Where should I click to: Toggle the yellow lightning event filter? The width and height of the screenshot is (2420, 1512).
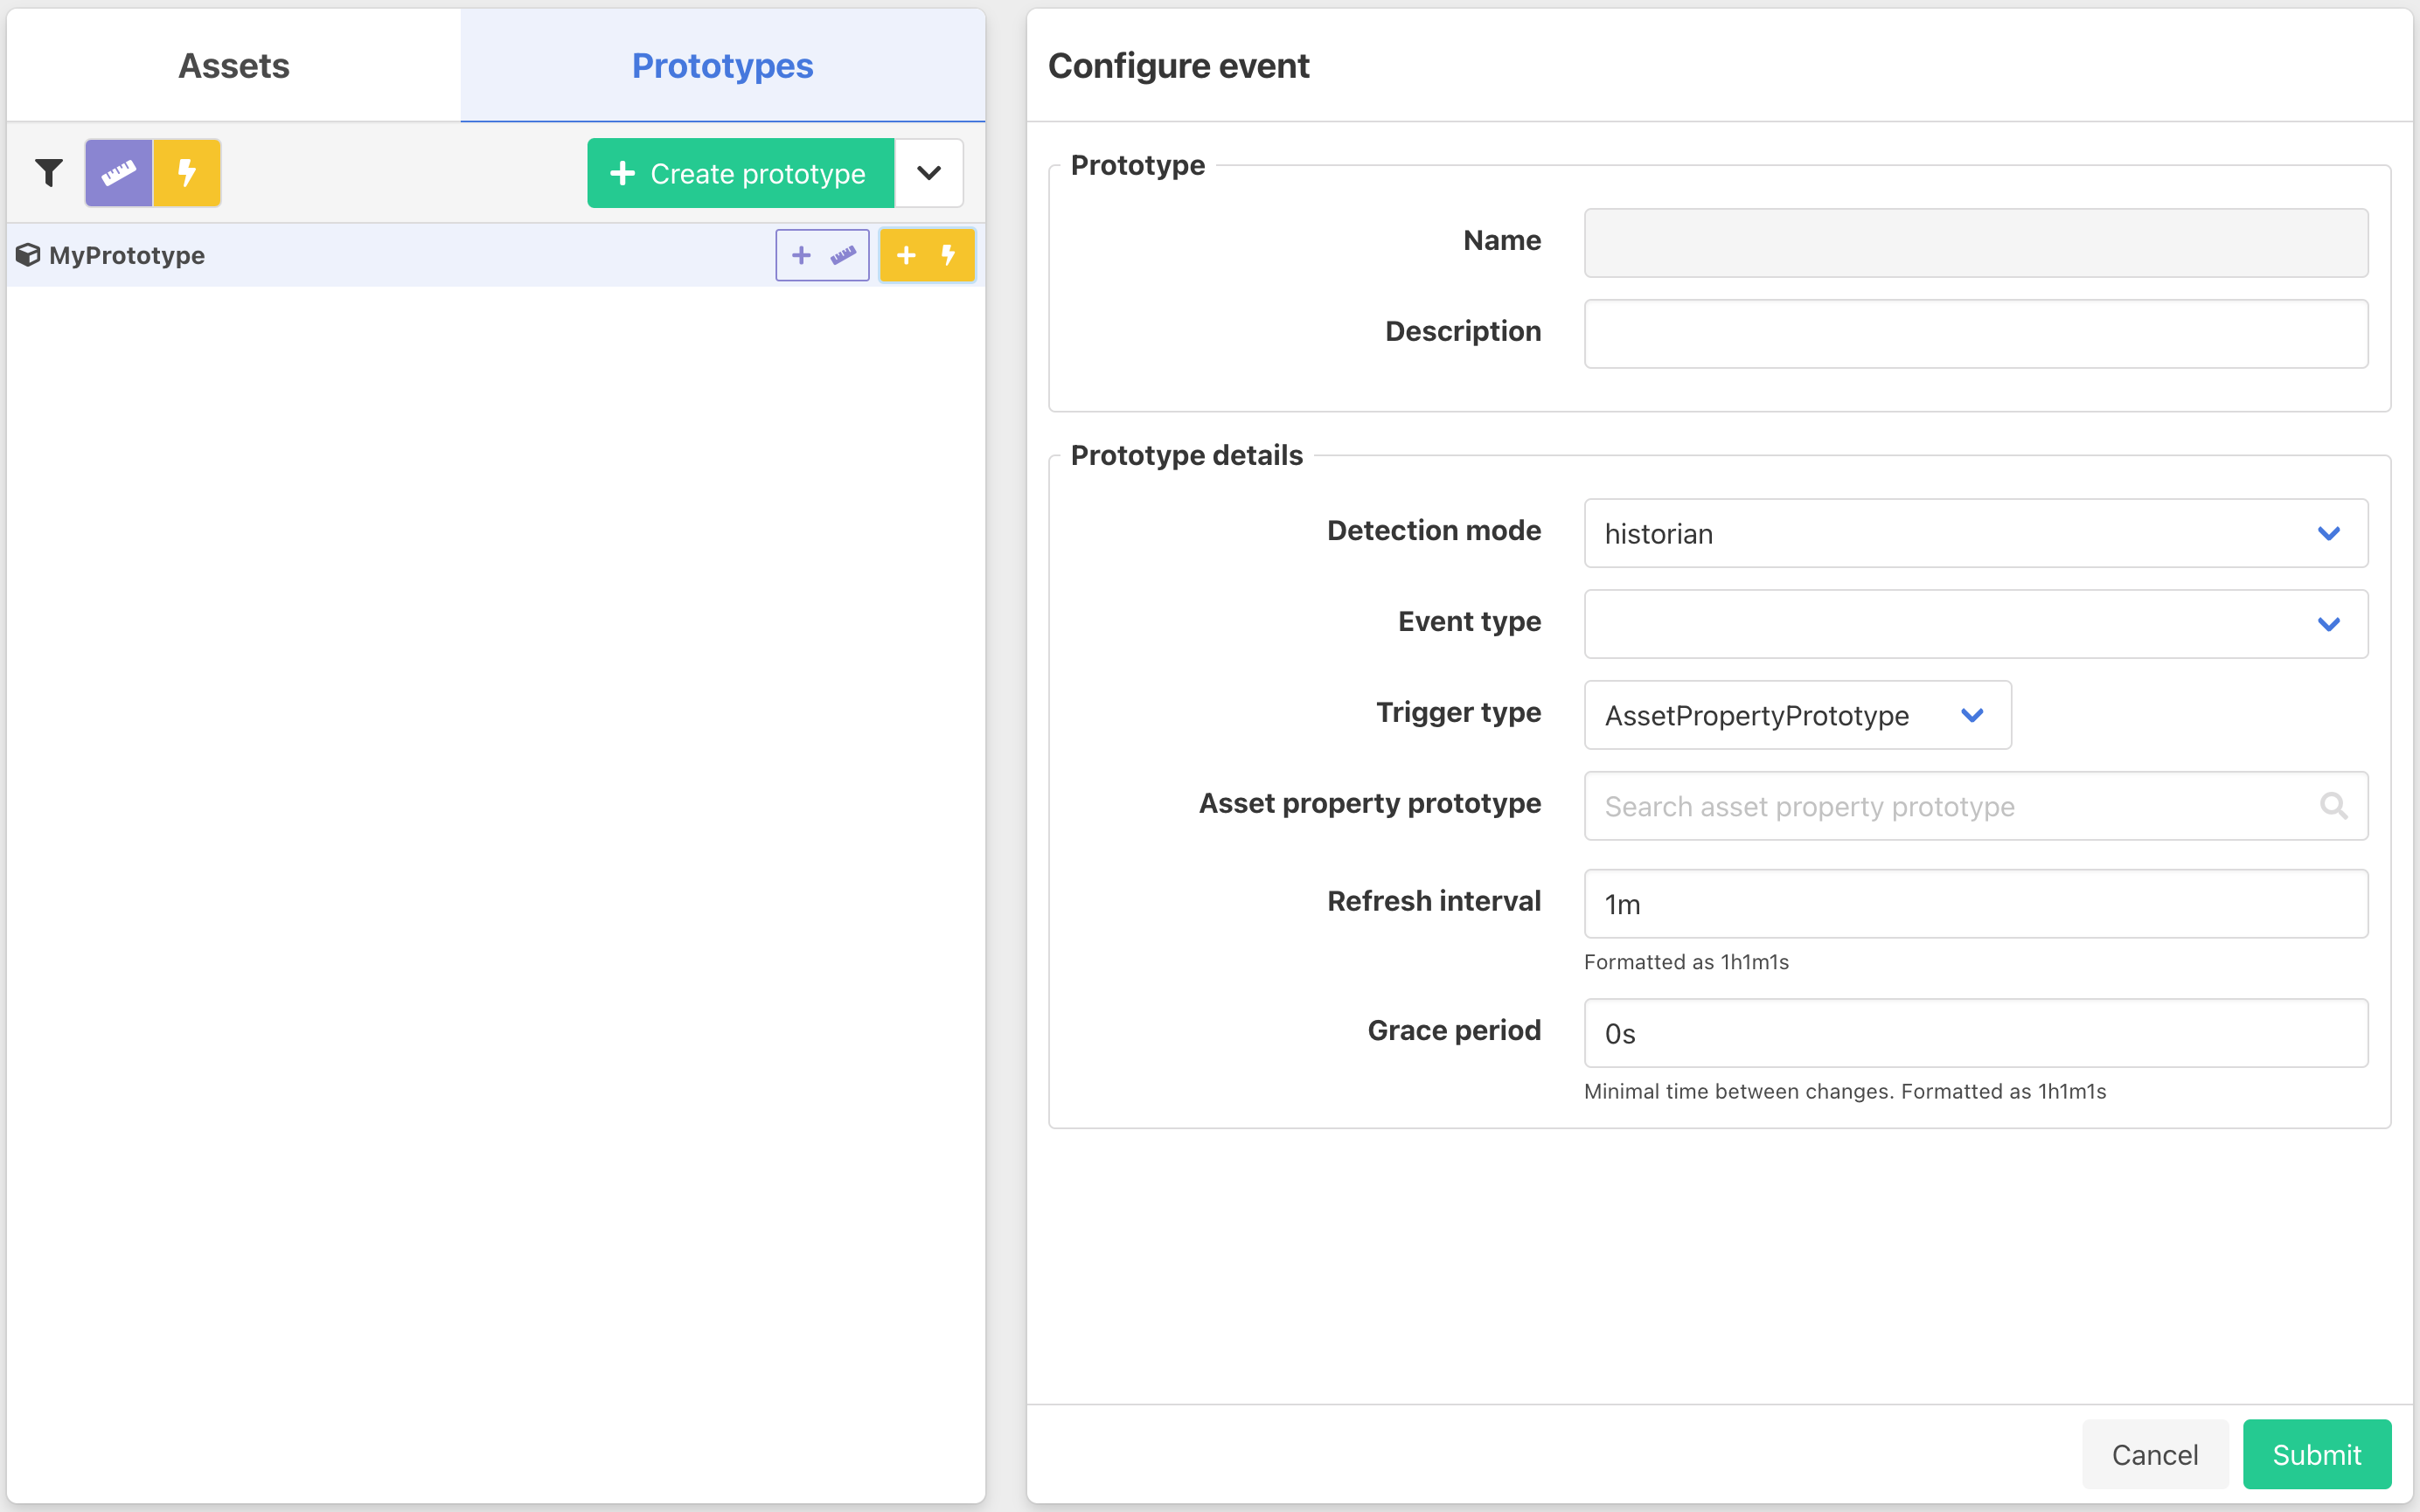pos(187,173)
